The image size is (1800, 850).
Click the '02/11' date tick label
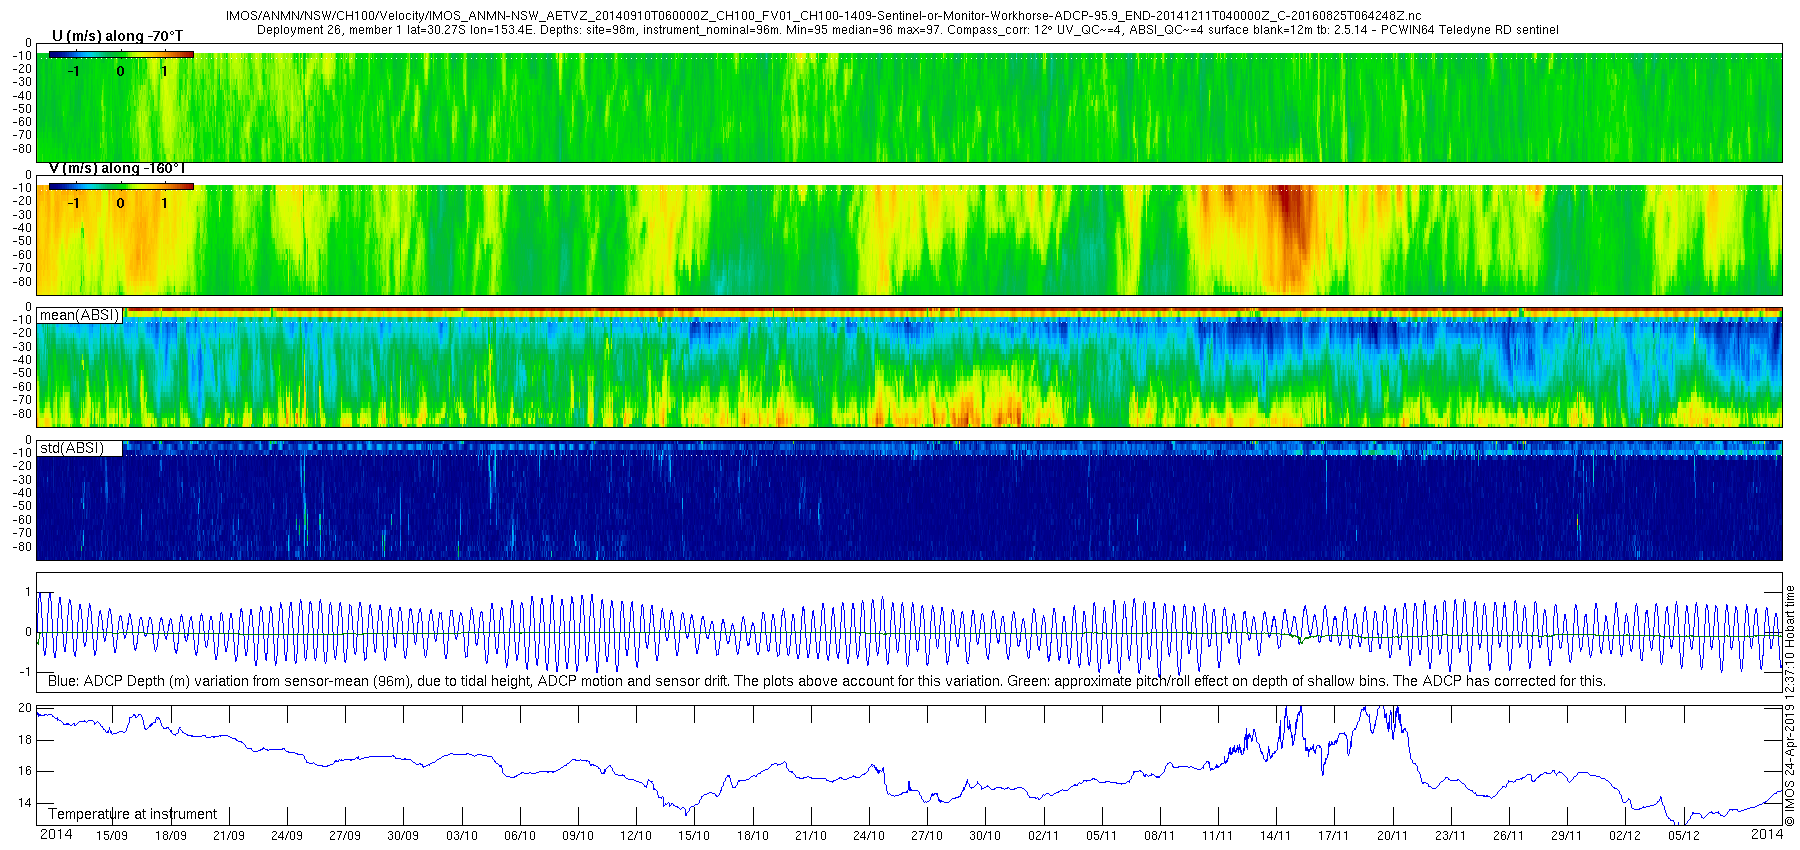click(x=1043, y=836)
